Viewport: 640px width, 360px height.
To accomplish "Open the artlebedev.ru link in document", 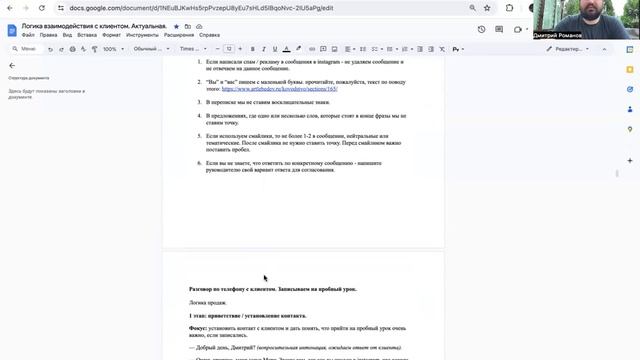I will tap(280, 89).
